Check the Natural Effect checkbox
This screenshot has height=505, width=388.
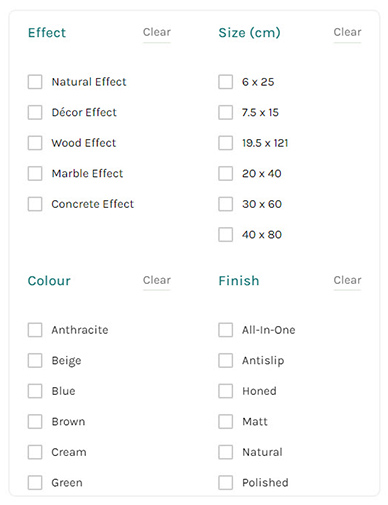(35, 82)
